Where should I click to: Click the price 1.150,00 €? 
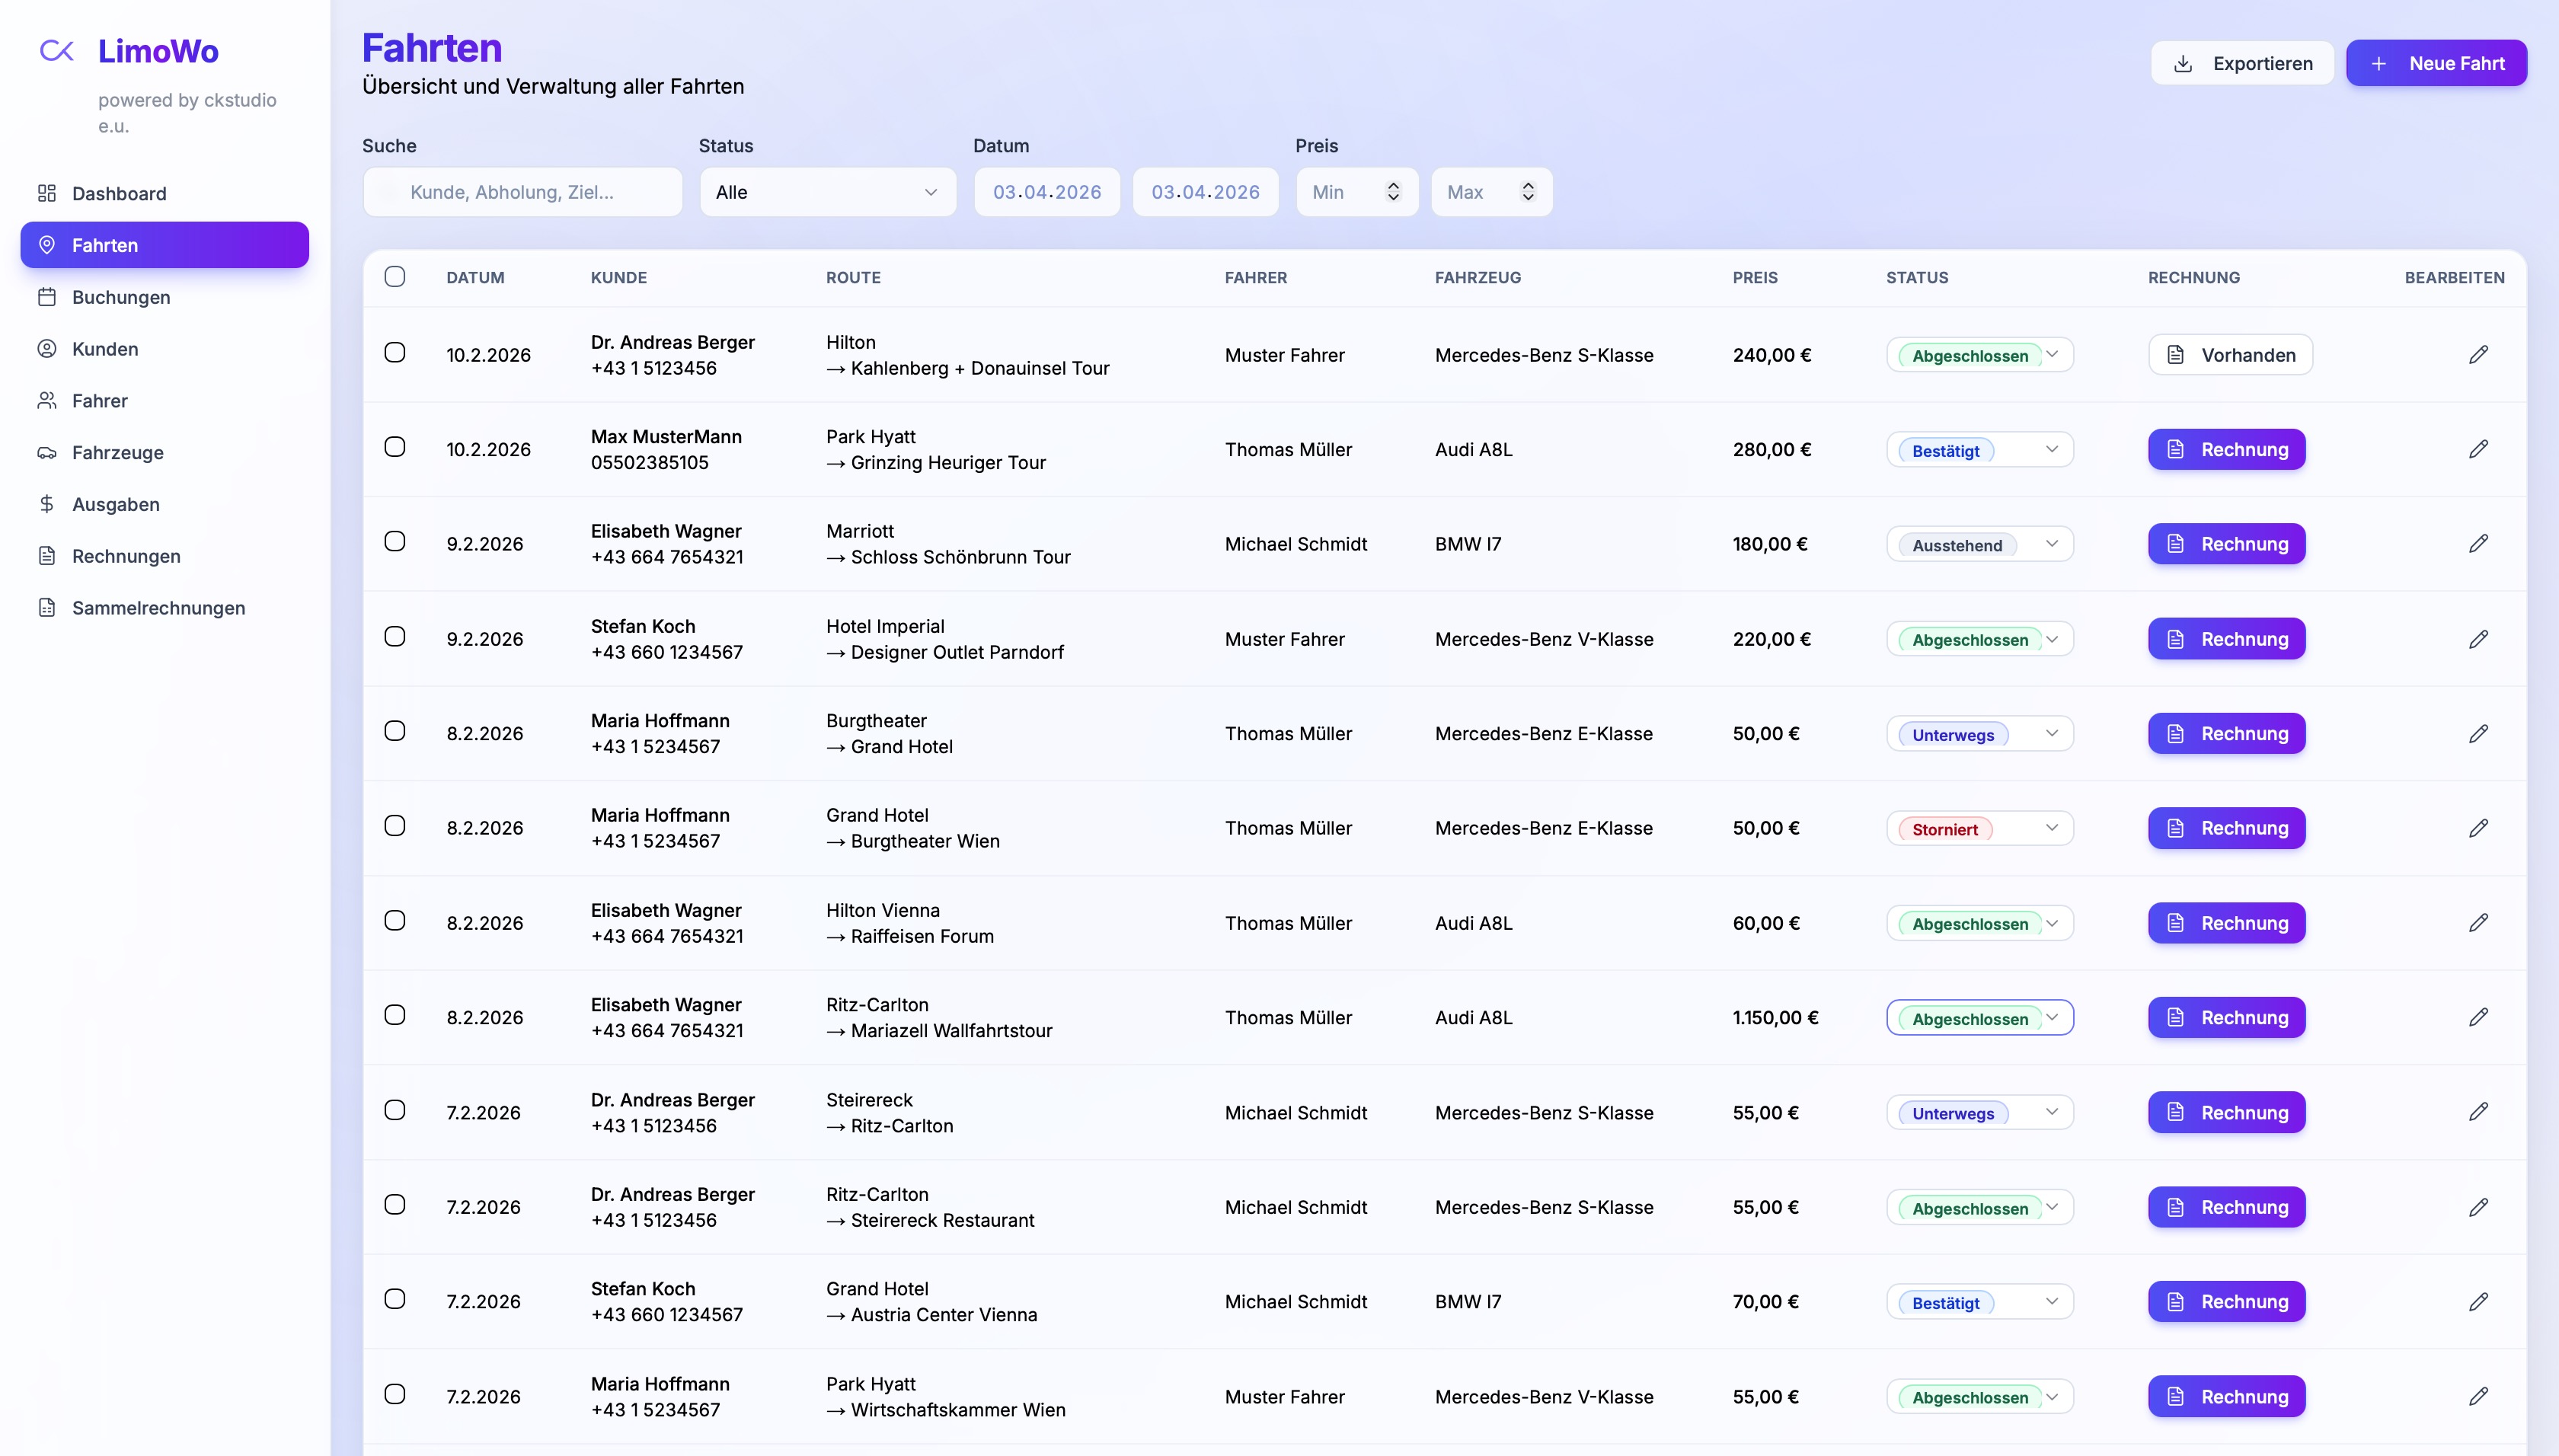[1775, 1017]
